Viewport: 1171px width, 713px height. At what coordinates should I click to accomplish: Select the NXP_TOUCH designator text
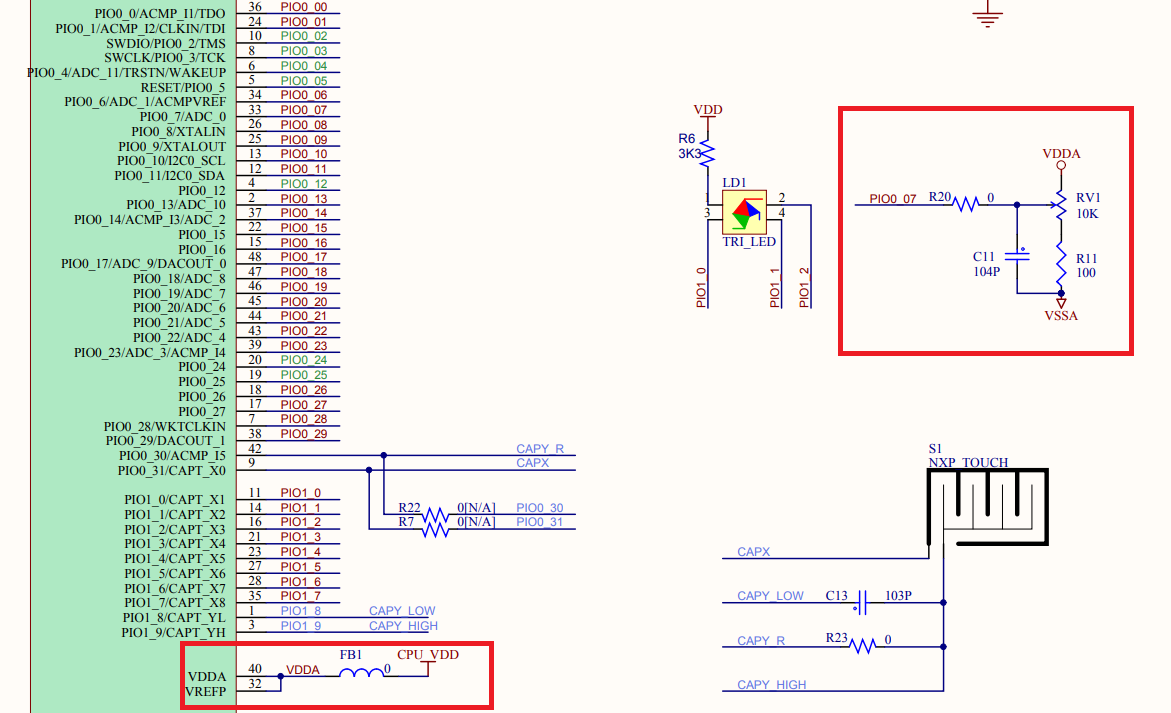[968, 462]
